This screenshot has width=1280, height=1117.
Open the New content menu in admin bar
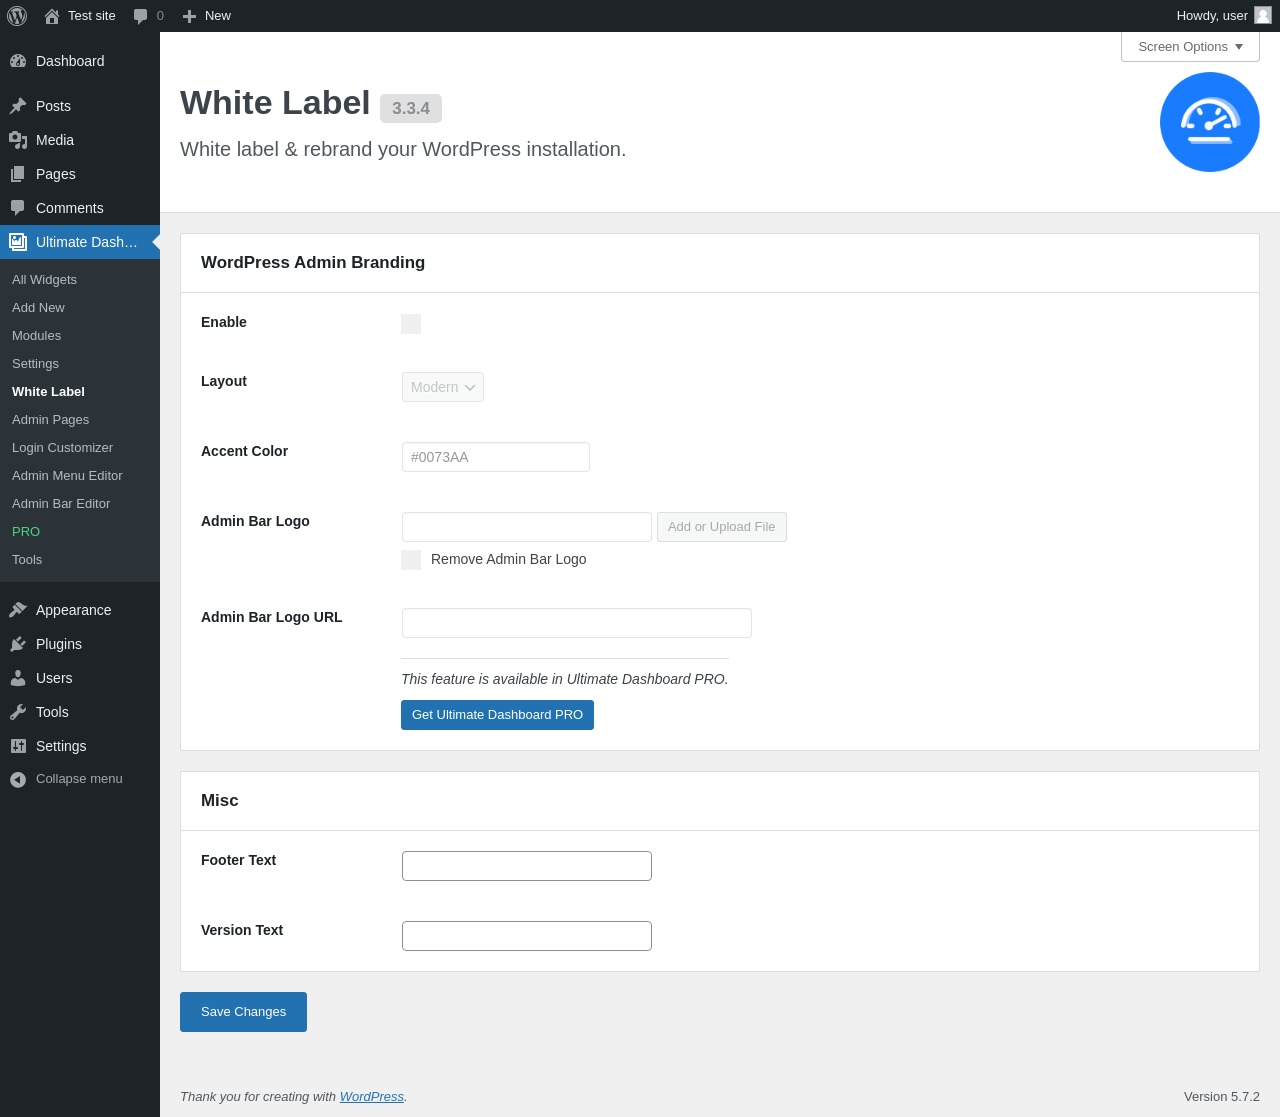point(207,16)
